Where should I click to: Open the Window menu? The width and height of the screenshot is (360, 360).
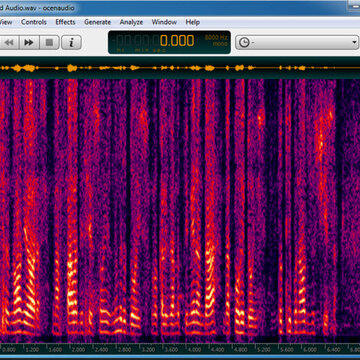(164, 22)
